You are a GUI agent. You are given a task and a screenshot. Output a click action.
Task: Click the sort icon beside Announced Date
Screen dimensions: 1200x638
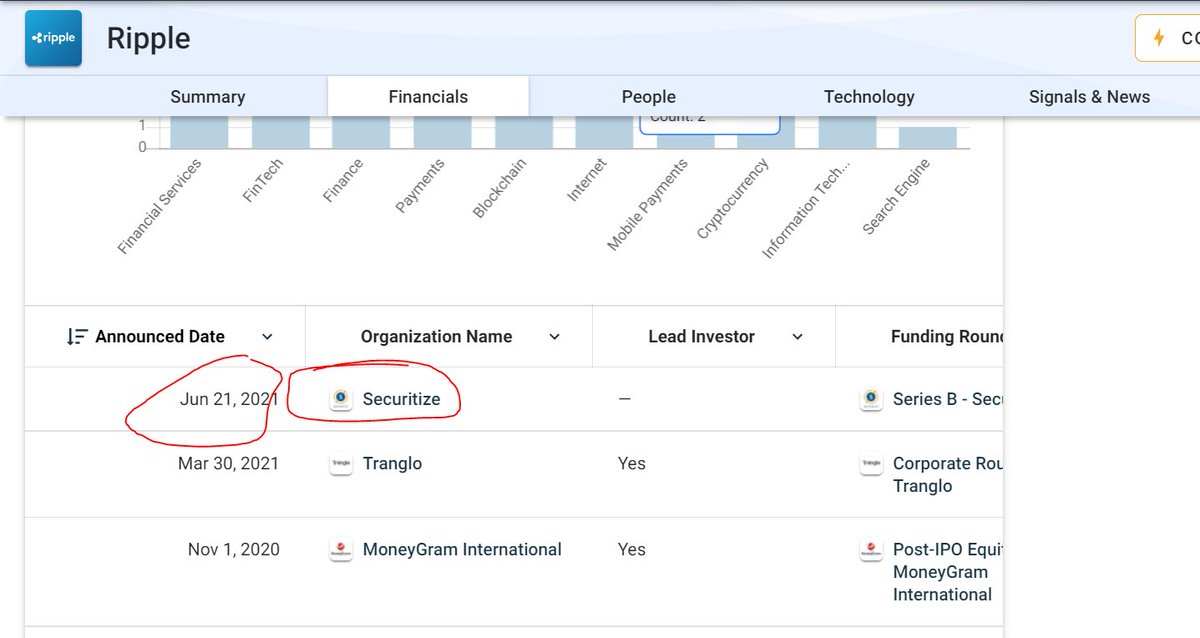(x=77, y=337)
